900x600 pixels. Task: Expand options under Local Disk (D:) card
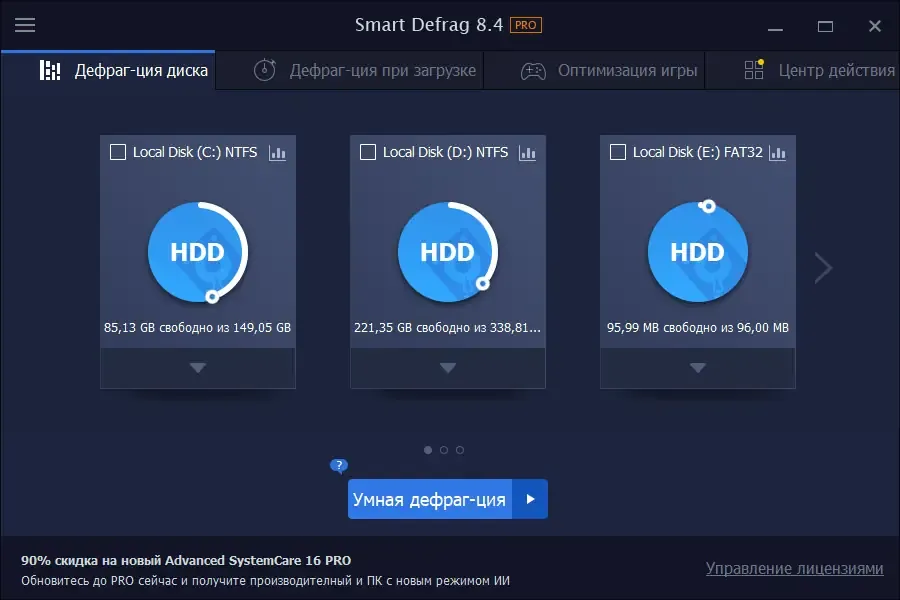(x=448, y=368)
